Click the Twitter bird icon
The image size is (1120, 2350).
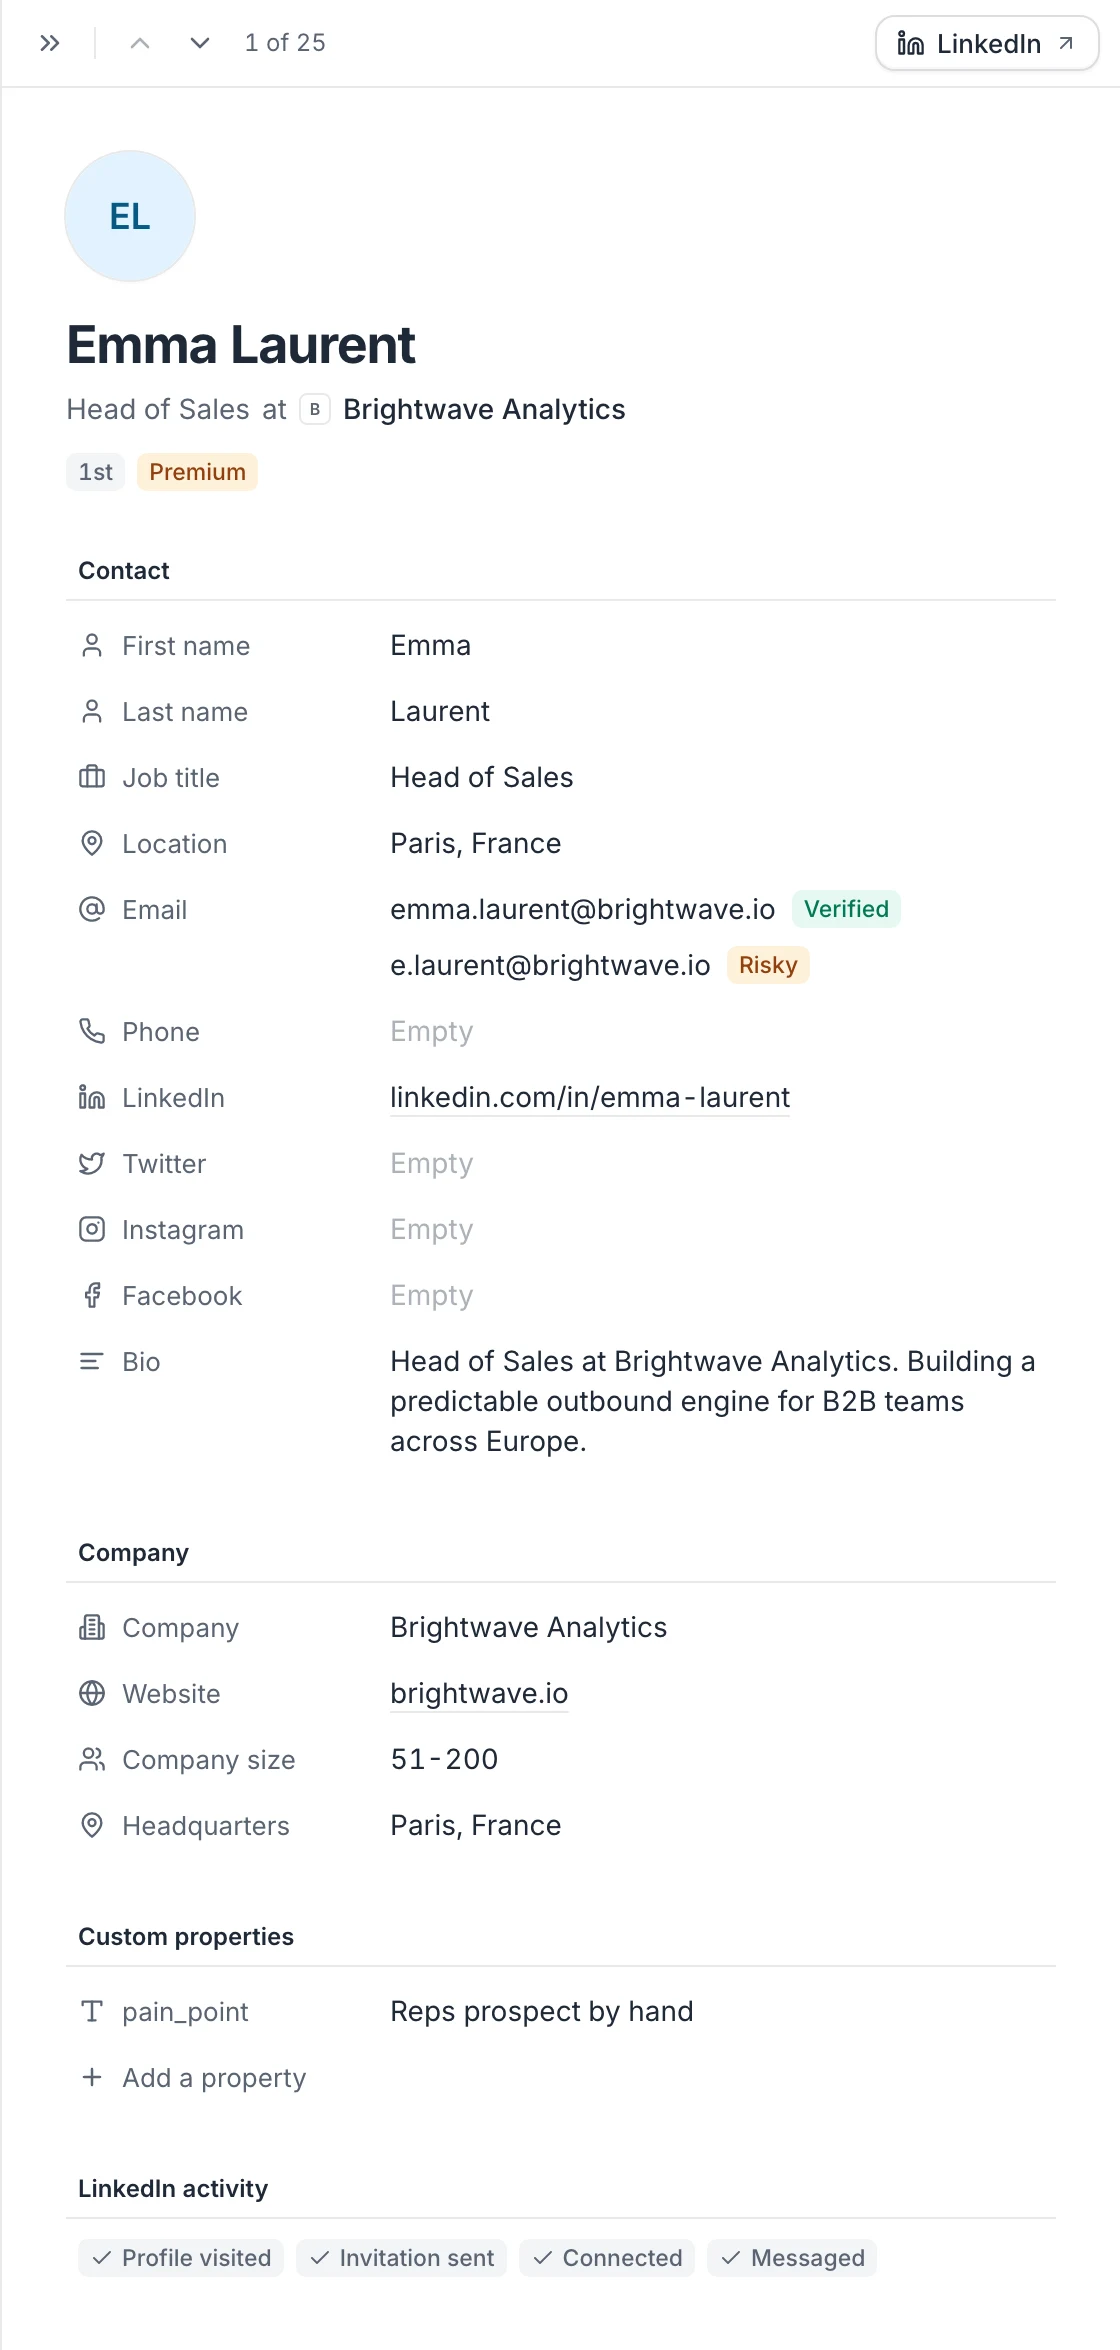92,1164
